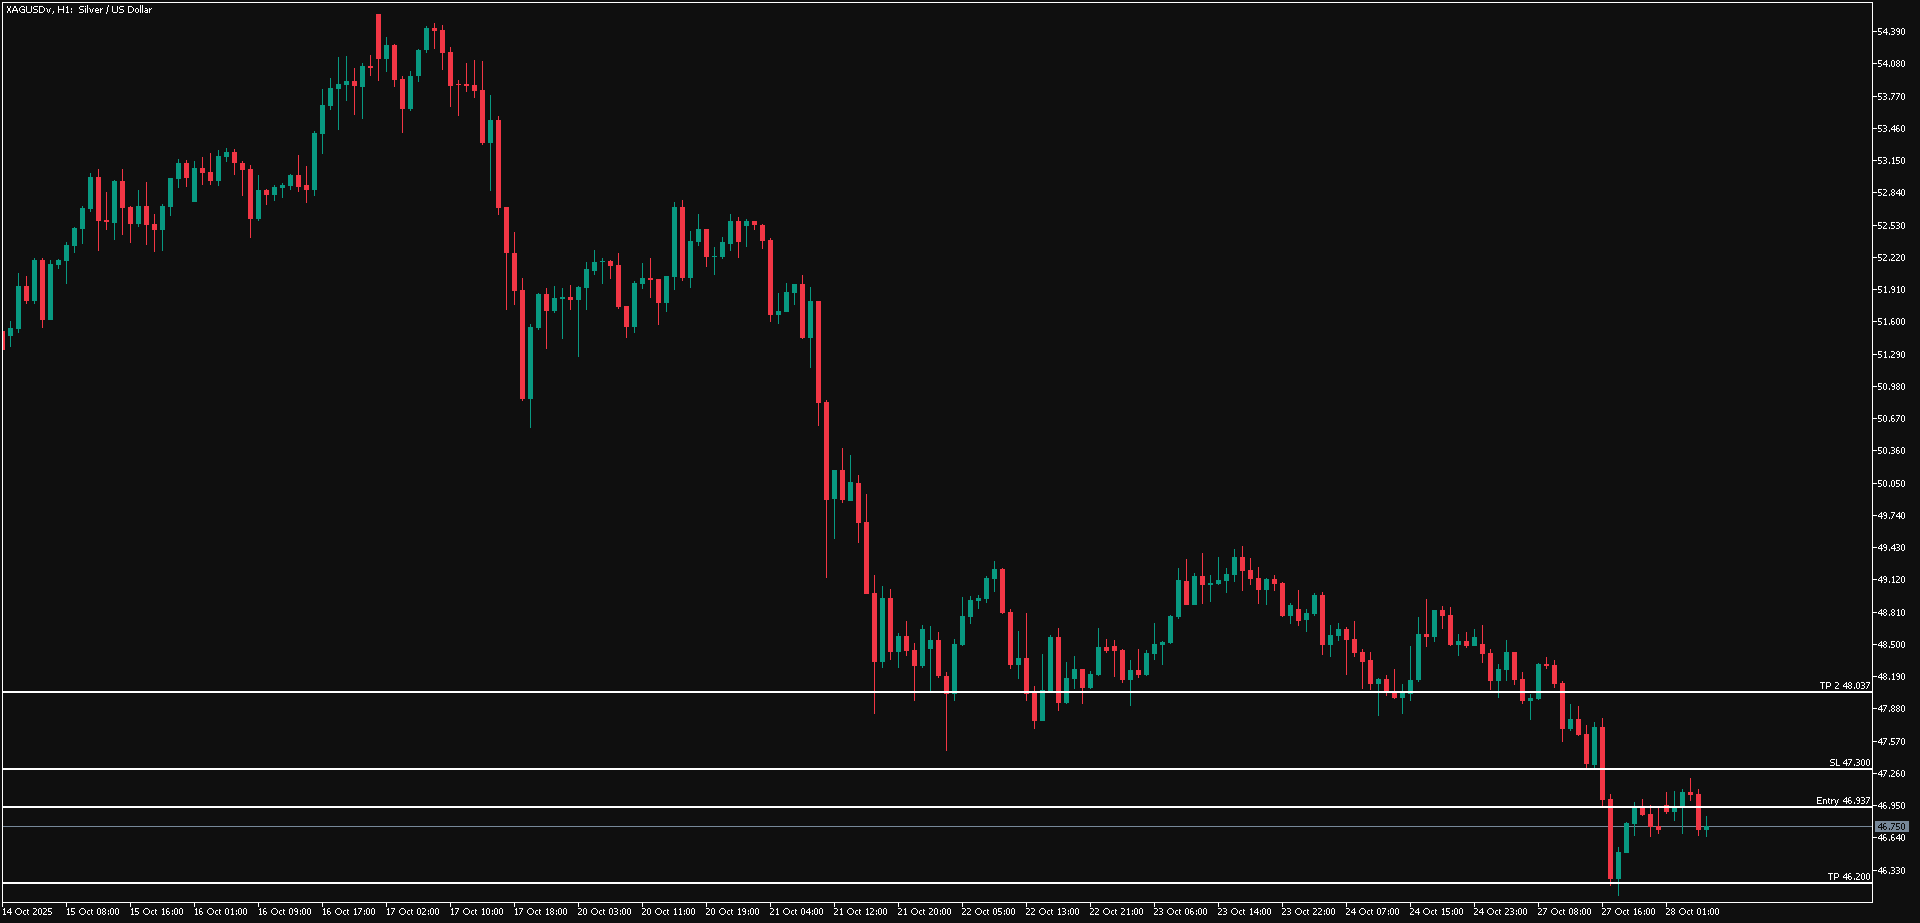Click the 52.840 price axis label
The height and width of the screenshot is (923, 1920).
coord(1891,193)
